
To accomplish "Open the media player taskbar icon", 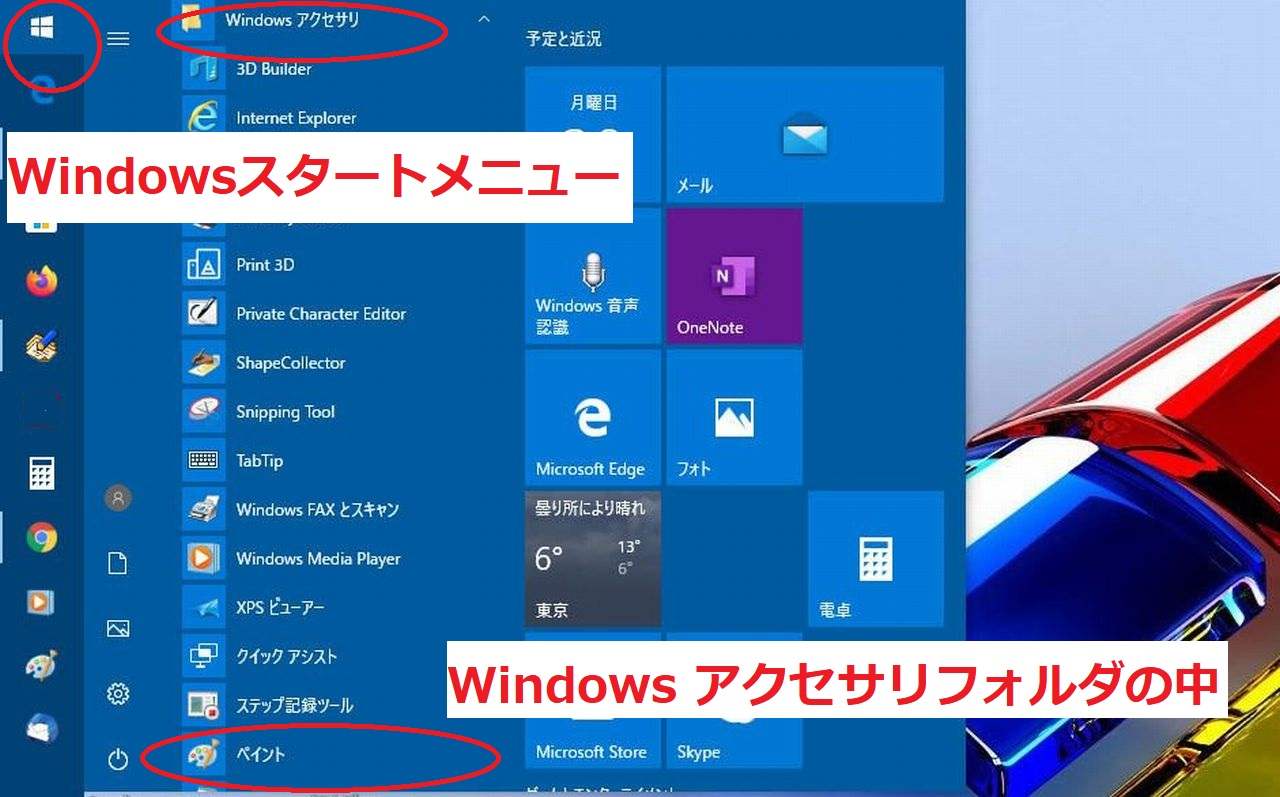I will click(x=41, y=602).
